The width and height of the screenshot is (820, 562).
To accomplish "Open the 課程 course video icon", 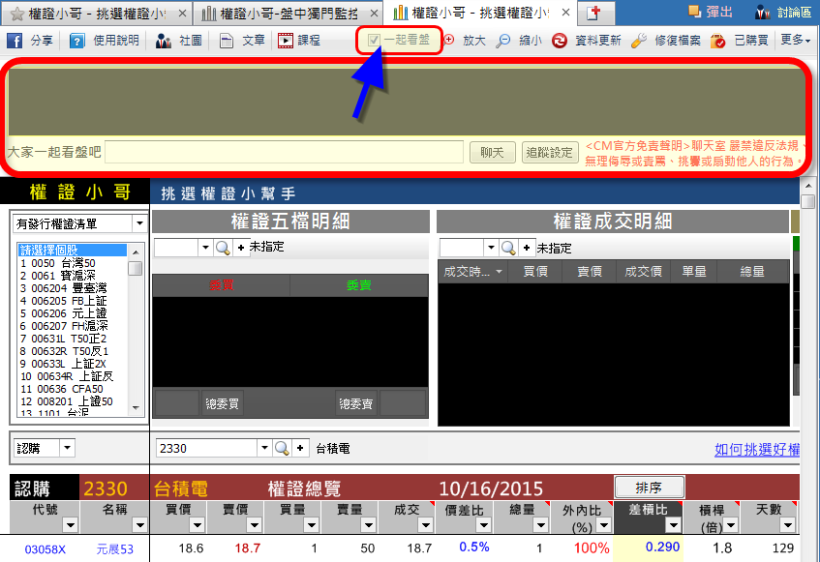I will 286,40.
